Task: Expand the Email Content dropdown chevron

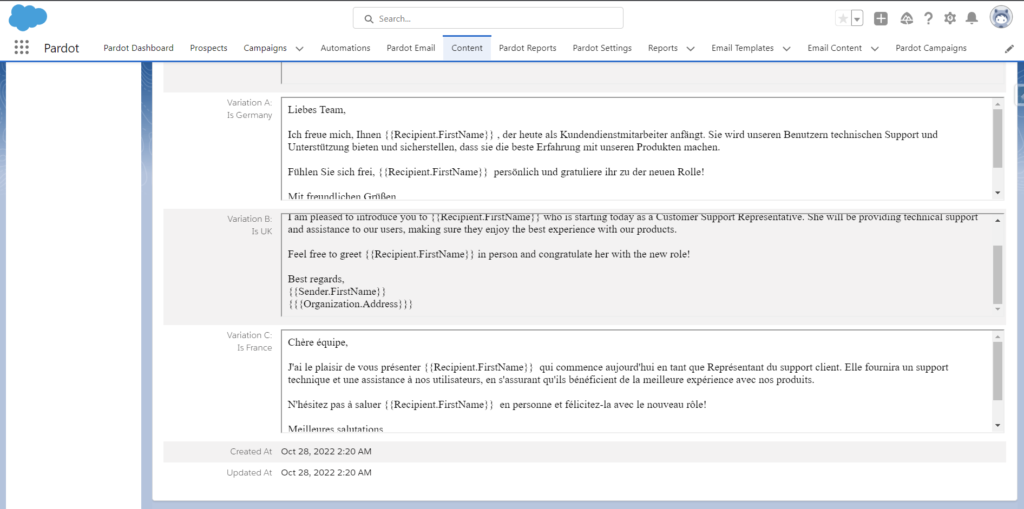Action: (x=874, y=48)
